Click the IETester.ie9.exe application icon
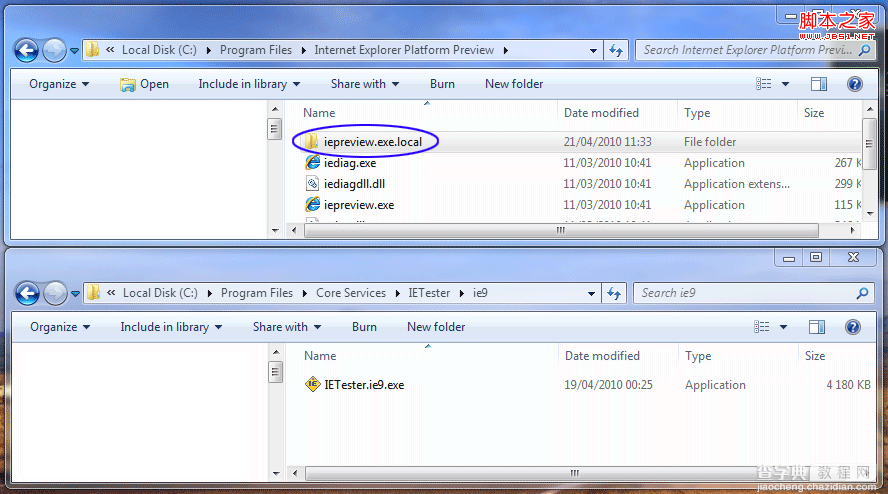 click(312, 384)
